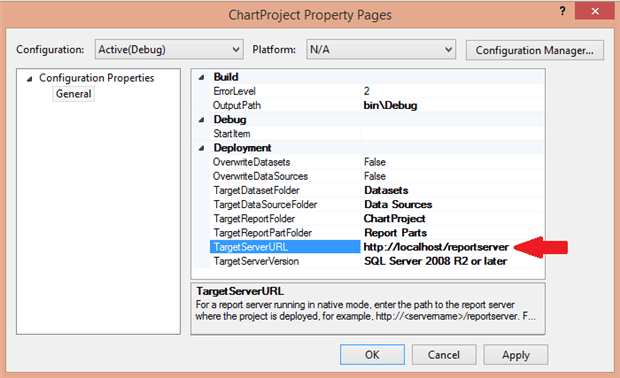Select the General tree item
Image resolution: width=620 pixels, height=378 pixels.
74,94
